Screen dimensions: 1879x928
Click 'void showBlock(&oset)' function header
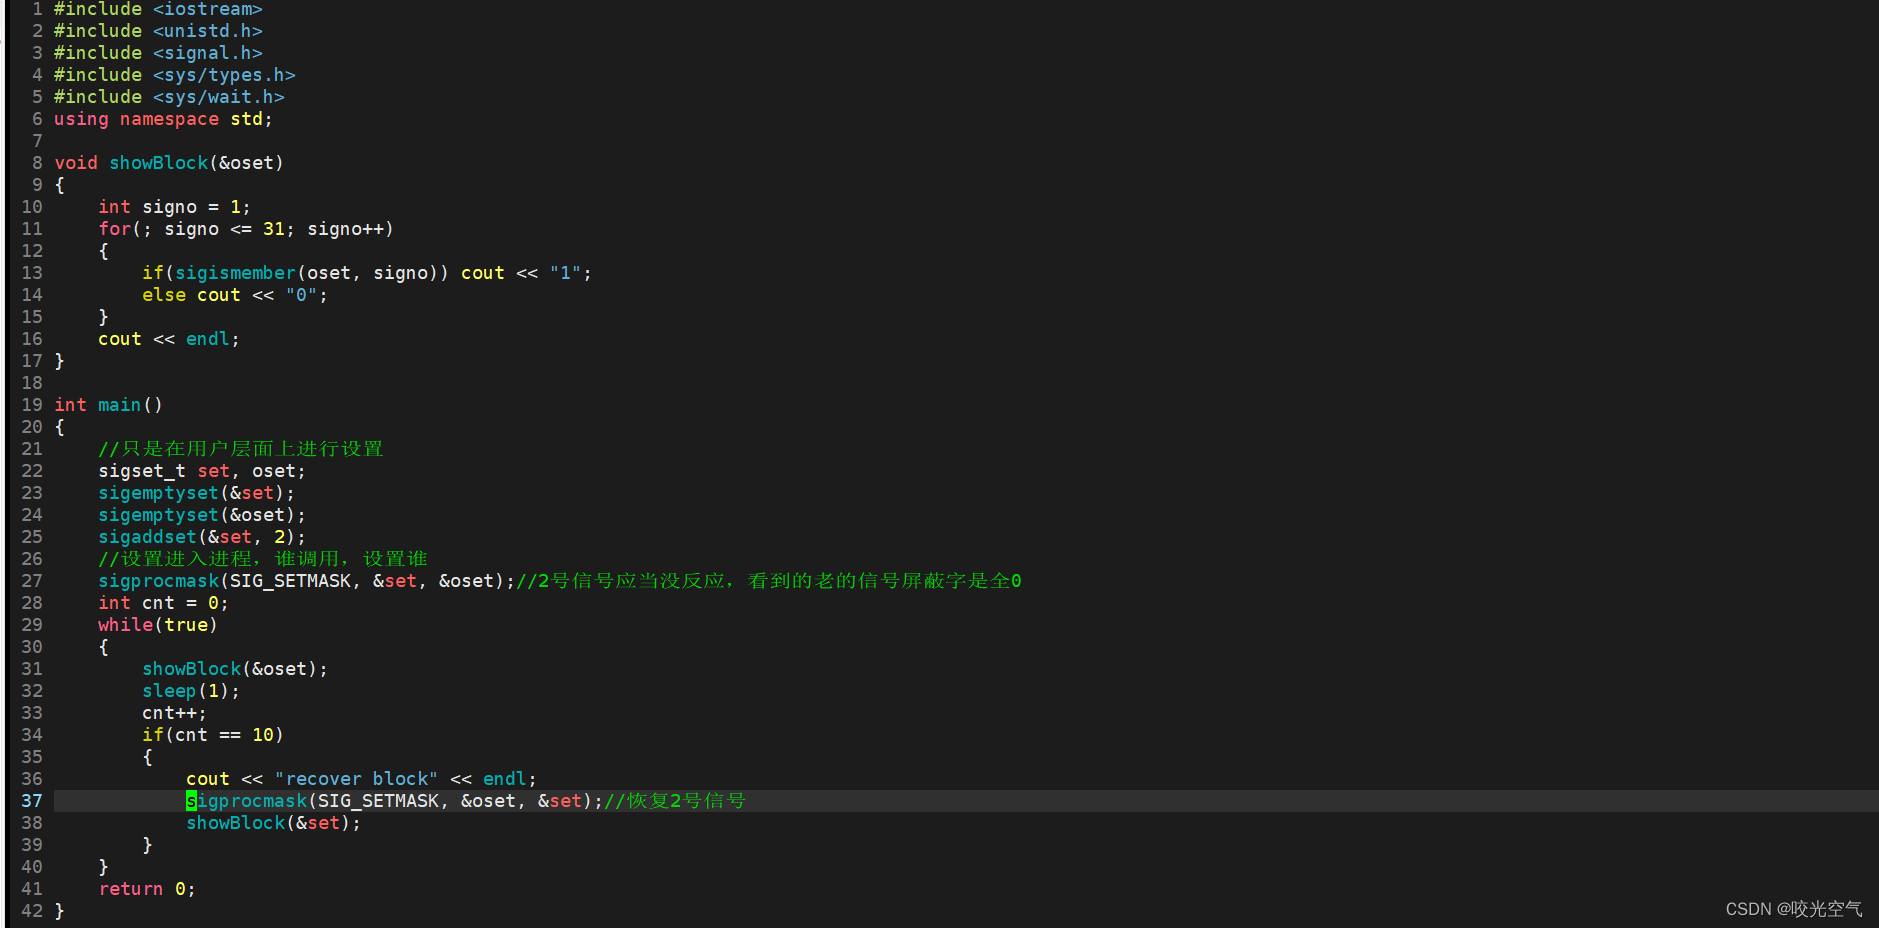[x=169, y=163]
